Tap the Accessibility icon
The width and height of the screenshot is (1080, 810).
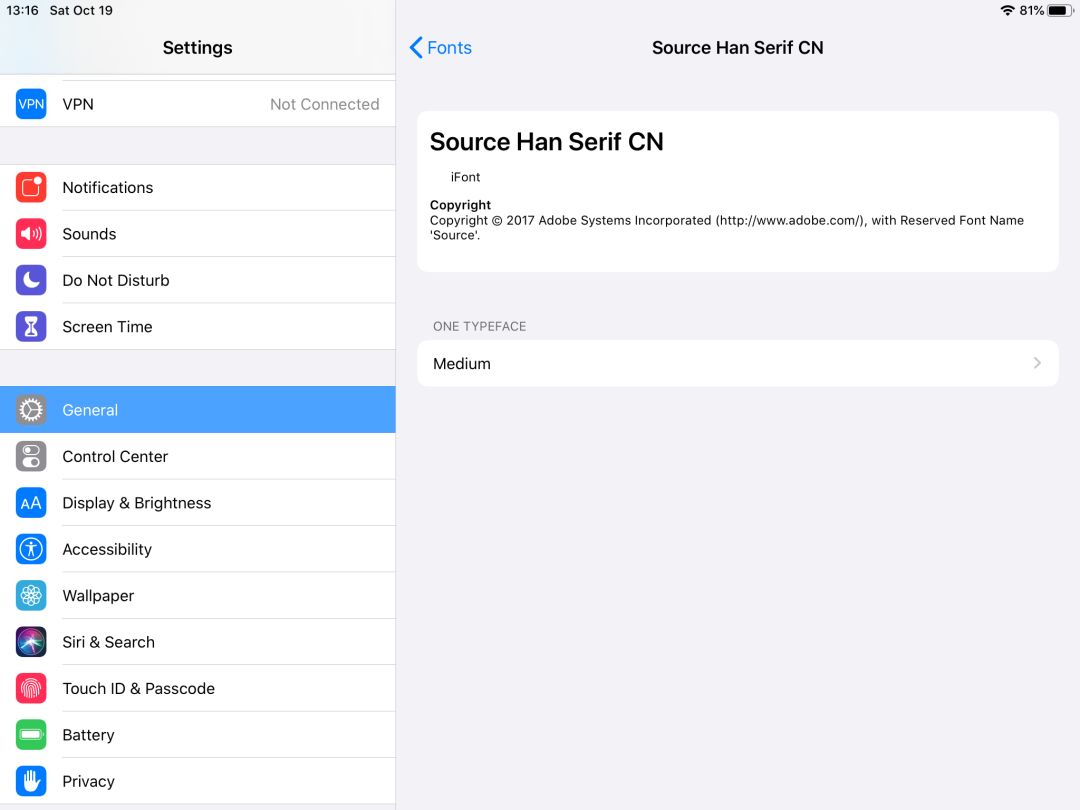pos(31,549)
